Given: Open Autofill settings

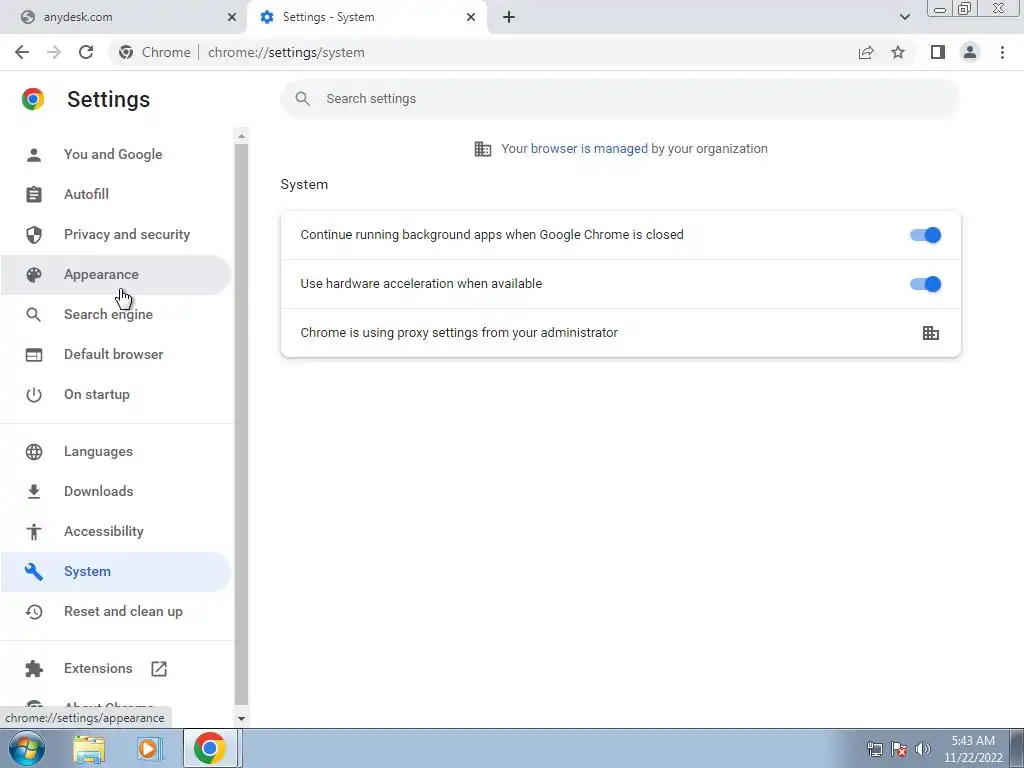Looking at the screenshot, I should [x=116, y=194].
